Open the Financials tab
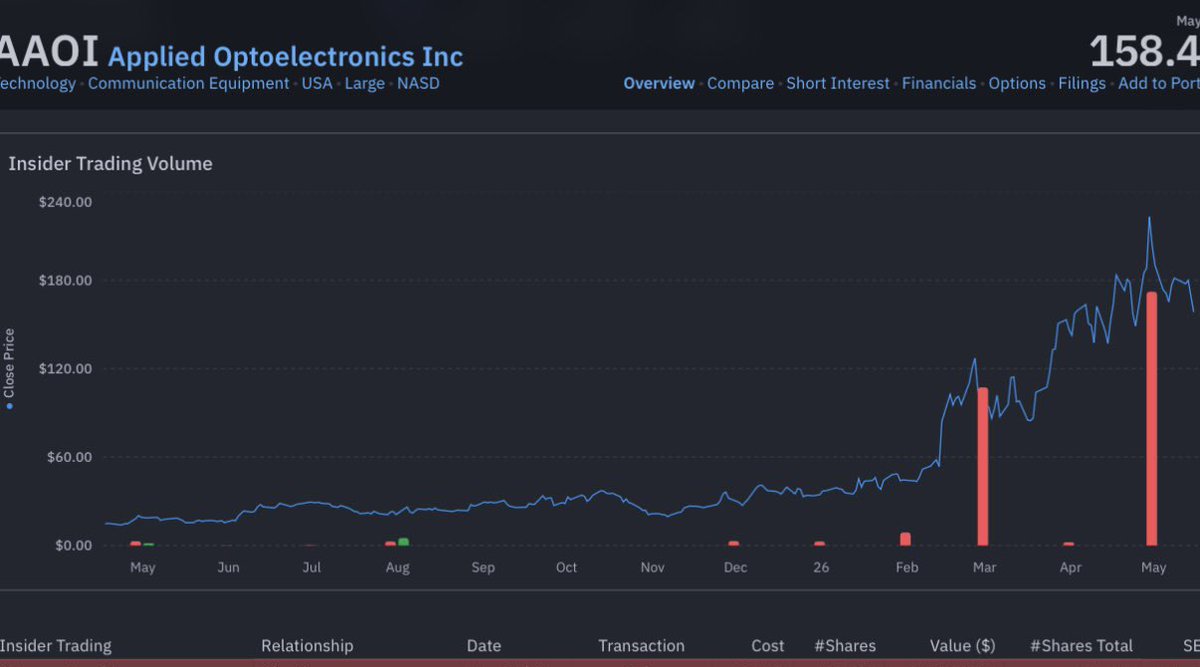The width and height of the screenshot is (1200, 667). tap(939, 84)
